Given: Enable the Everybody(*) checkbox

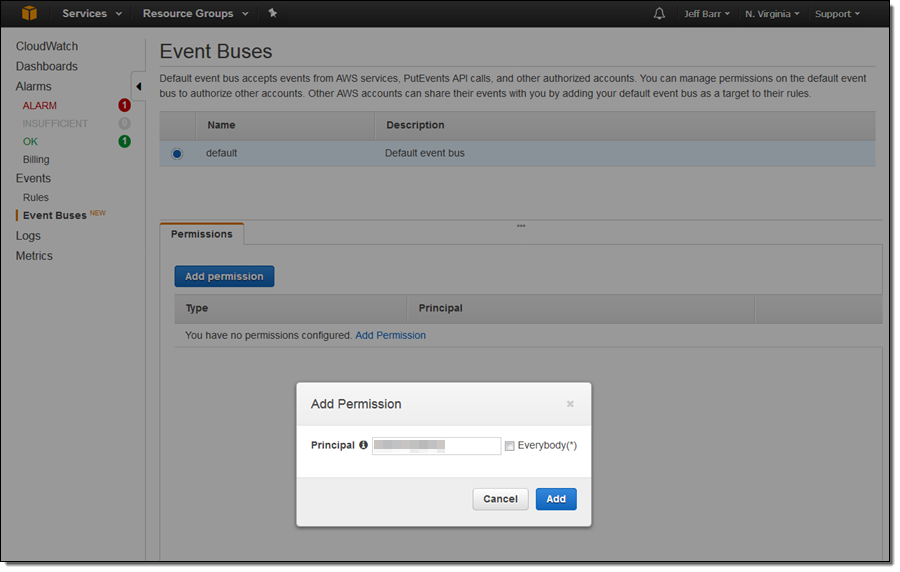Looking at the screenshot, I should point(510,446).
